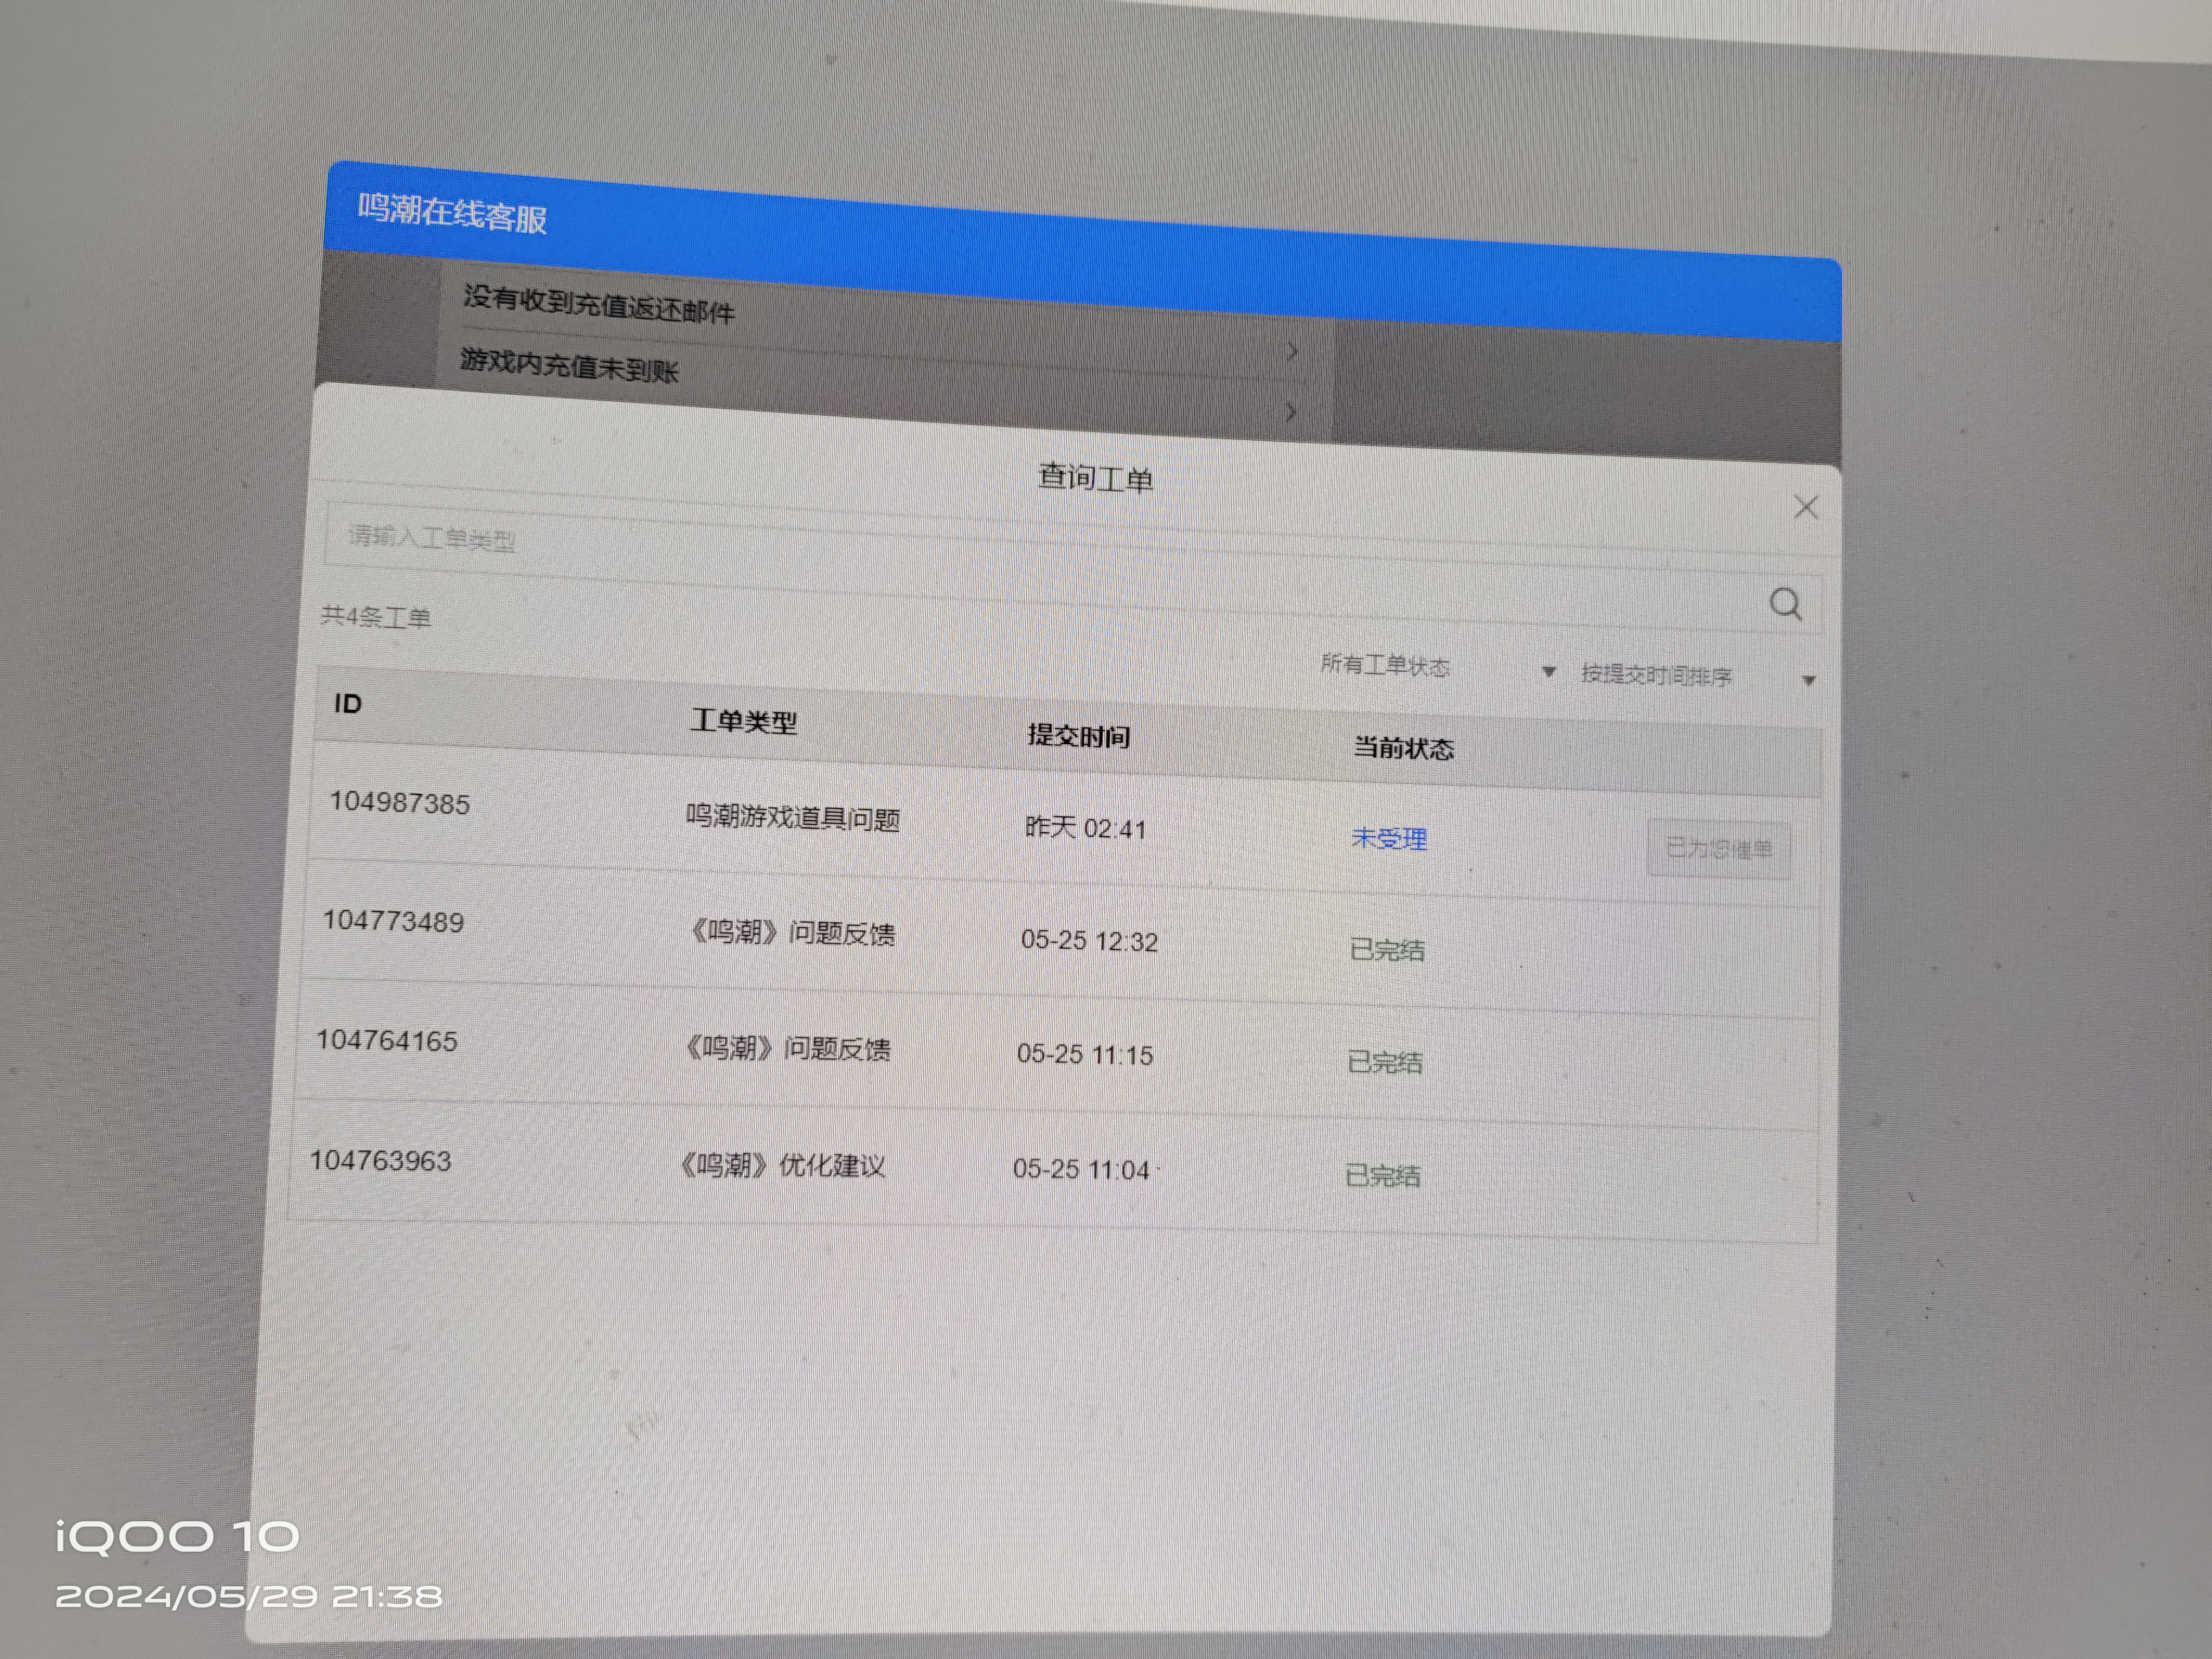Image resolution: width=2212 pixels, height=1659 pixels.
Task: Expand chevron beside 游戏内充值未到账
Action: pyautogui.click(x=1291, y=411)
